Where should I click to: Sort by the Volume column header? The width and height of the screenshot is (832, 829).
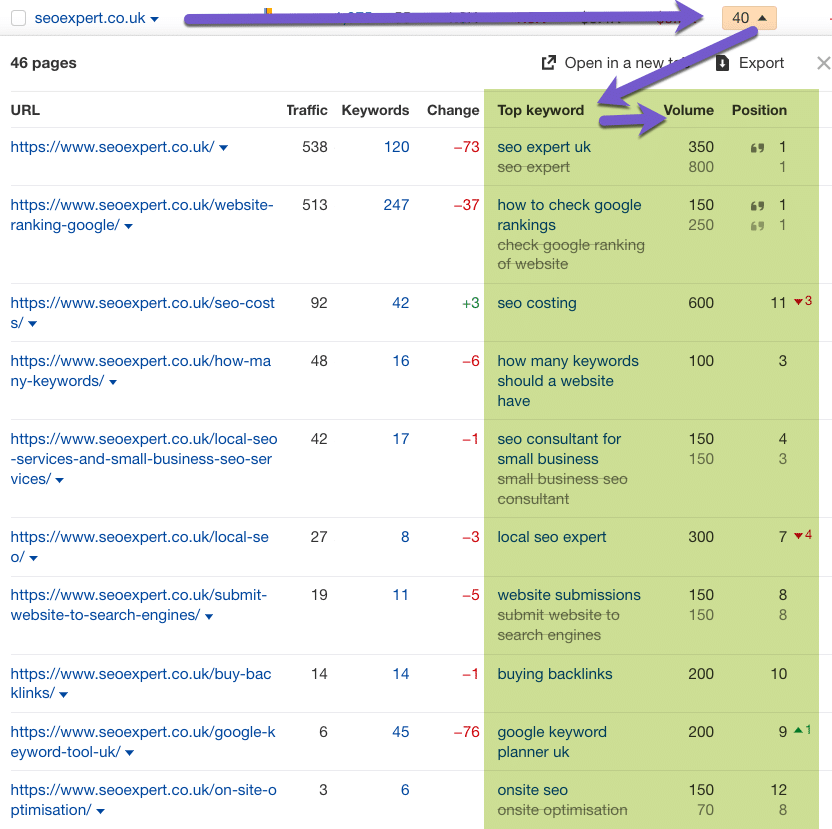pos(688,110)
